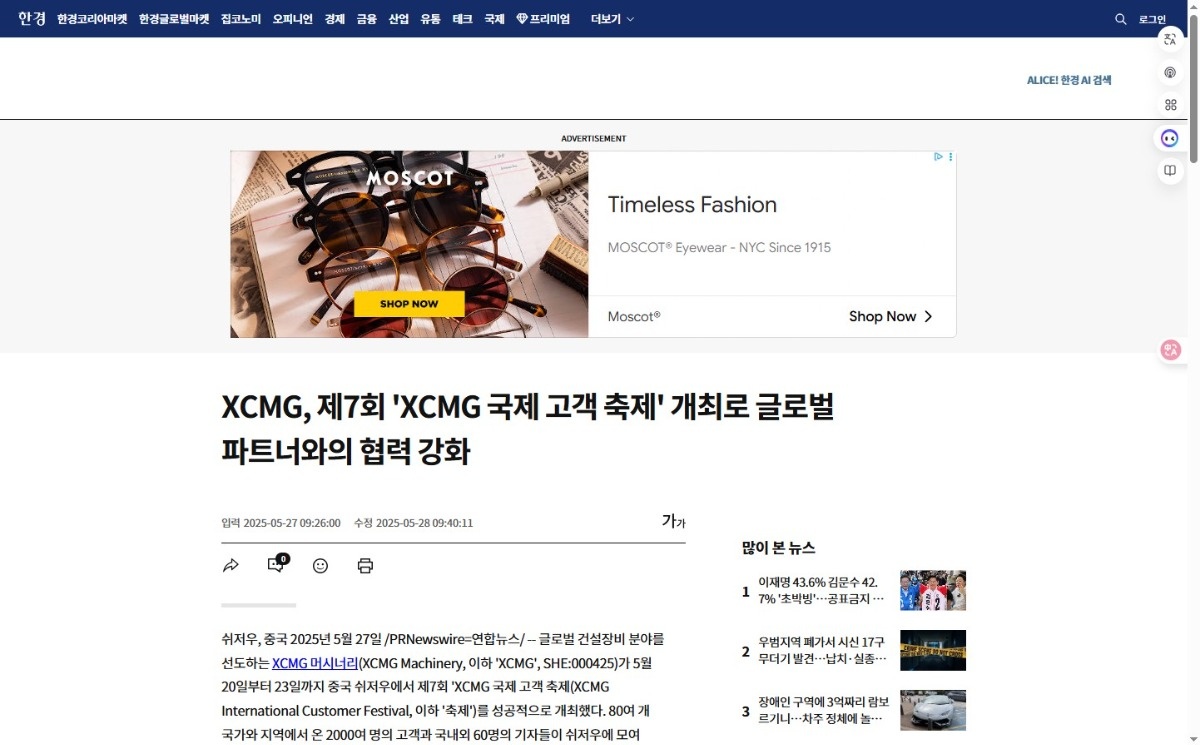The height and width of the screenshot is (745, 1200).
Task: Click the smiley reaction icon
Action: point(320,566)
